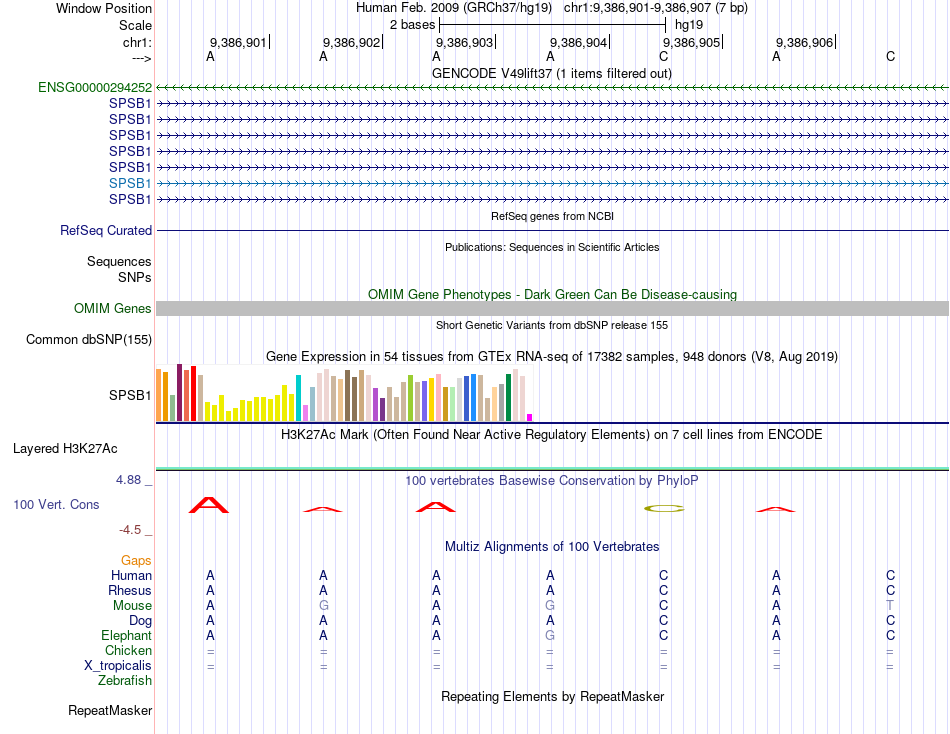Click the large red A conservation logo
950x734 pixels.
209,505
